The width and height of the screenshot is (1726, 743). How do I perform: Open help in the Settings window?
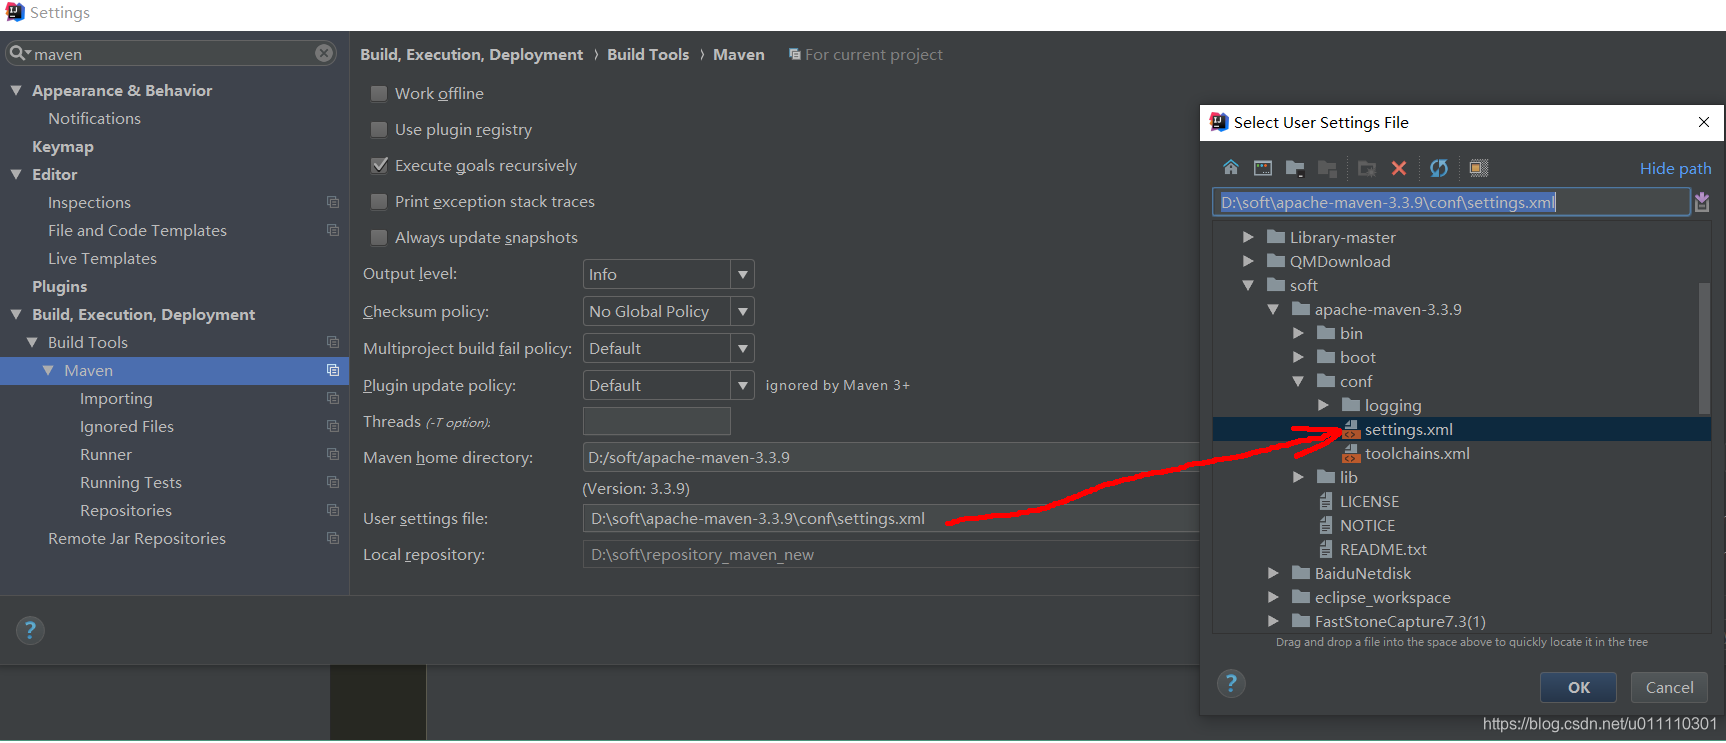pos(30,630)
